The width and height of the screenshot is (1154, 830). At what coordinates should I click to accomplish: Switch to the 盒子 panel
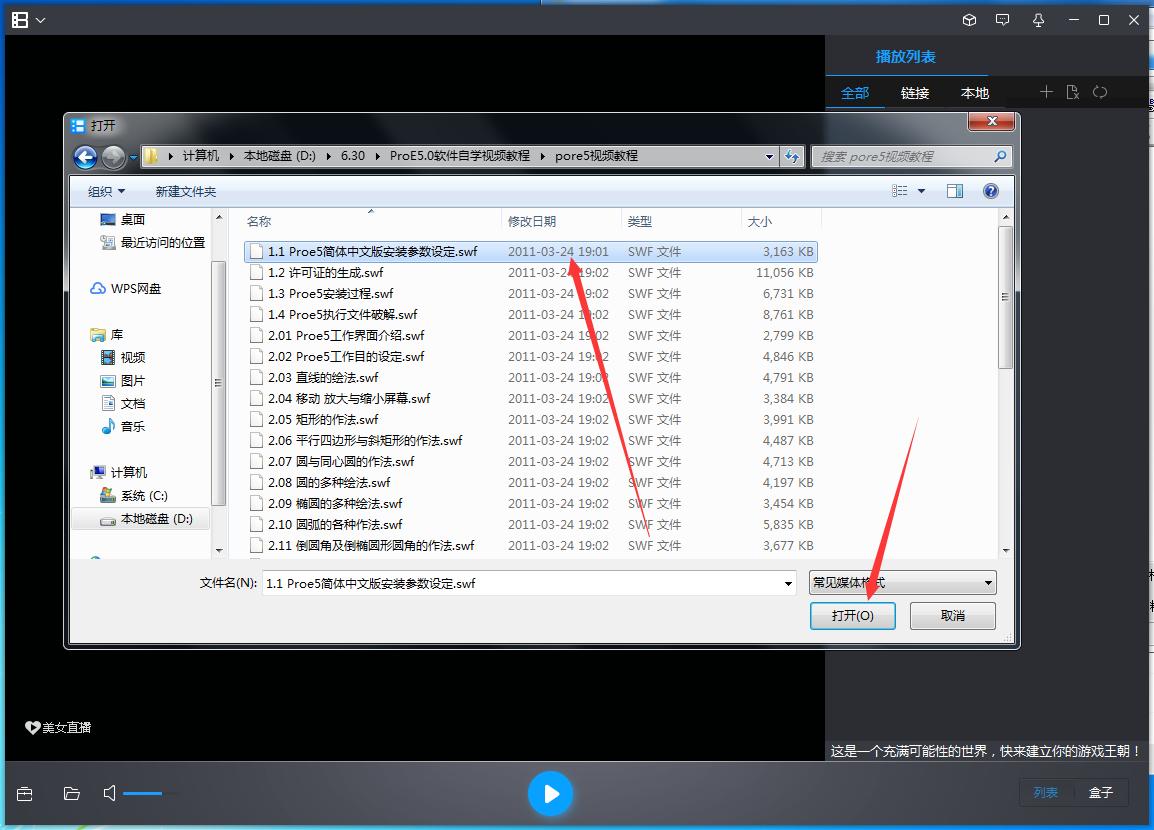click(x=1101, y=792)
